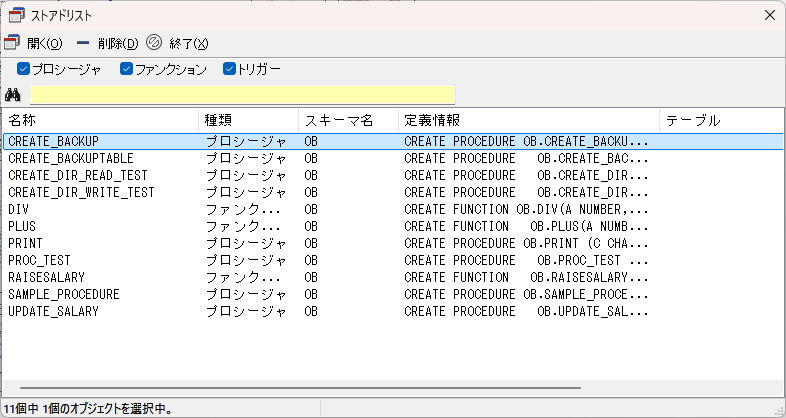Click the yellow search input field
The height and width of the screenshot is (418, 786).
tap(242, 95)
